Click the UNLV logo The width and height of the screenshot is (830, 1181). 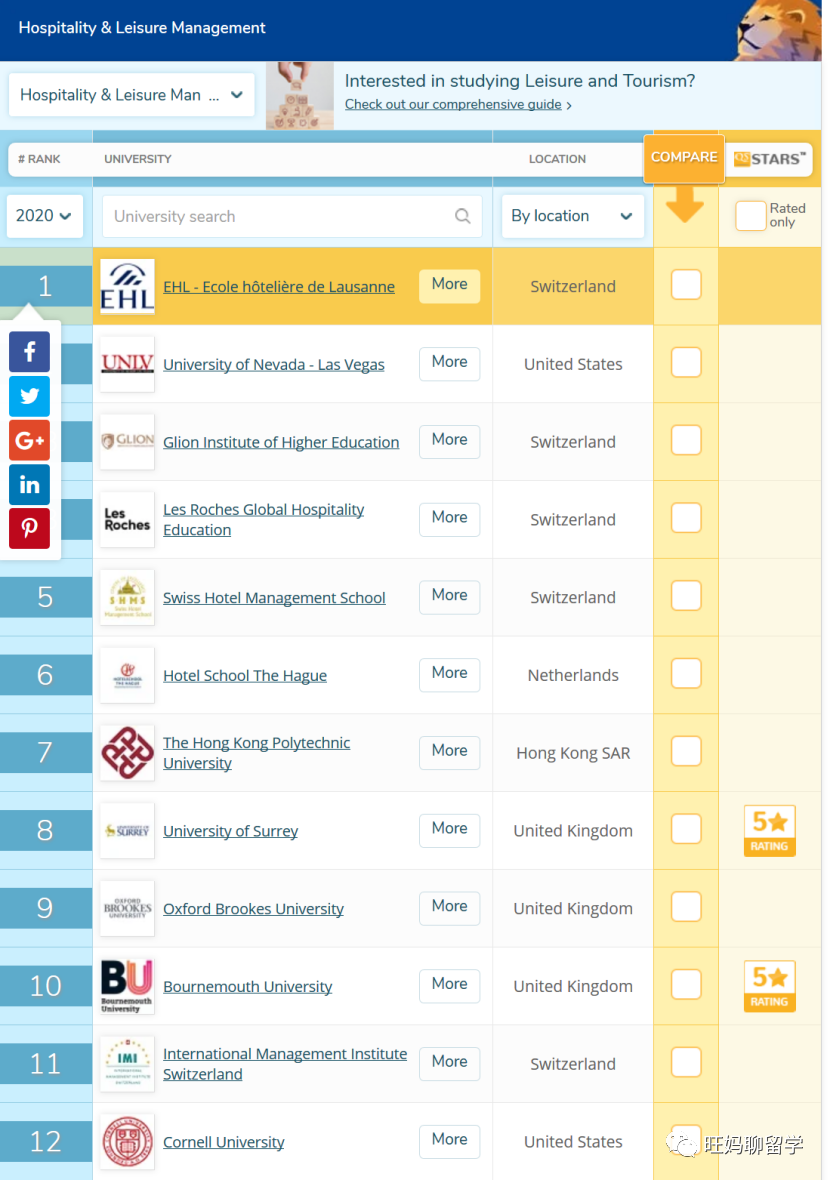127,364
